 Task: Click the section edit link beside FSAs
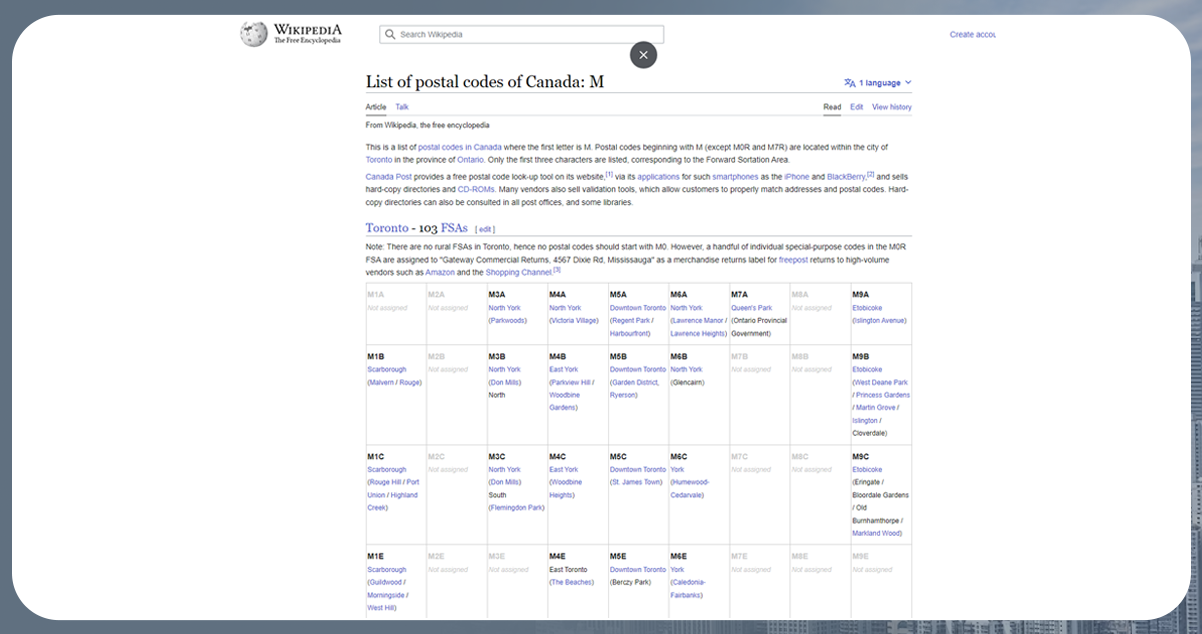(485, 229)
